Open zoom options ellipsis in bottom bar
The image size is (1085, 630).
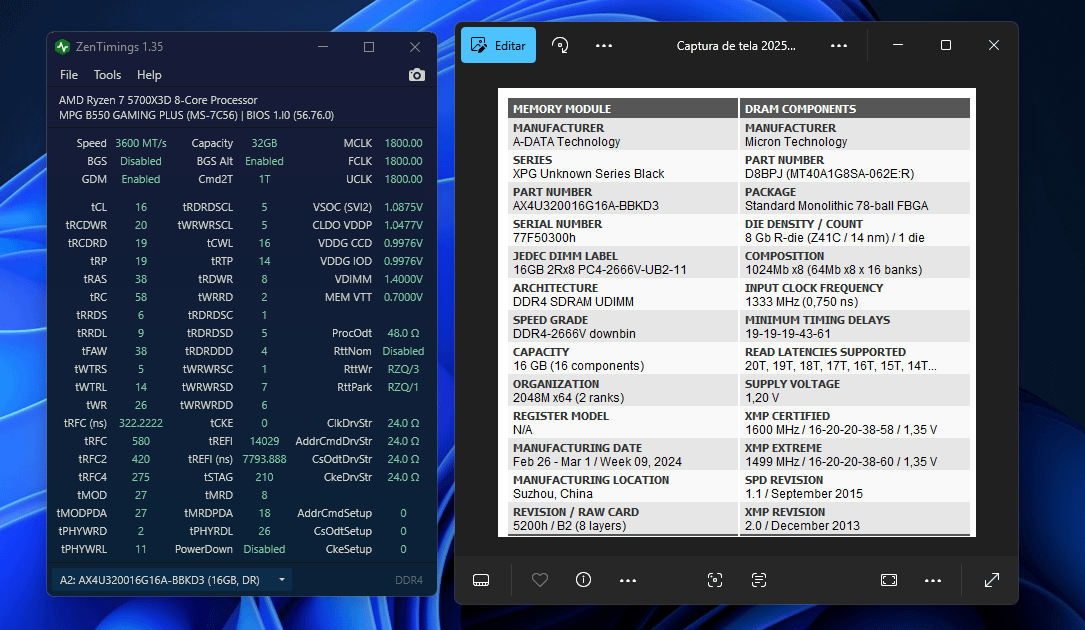coord(933,580)
